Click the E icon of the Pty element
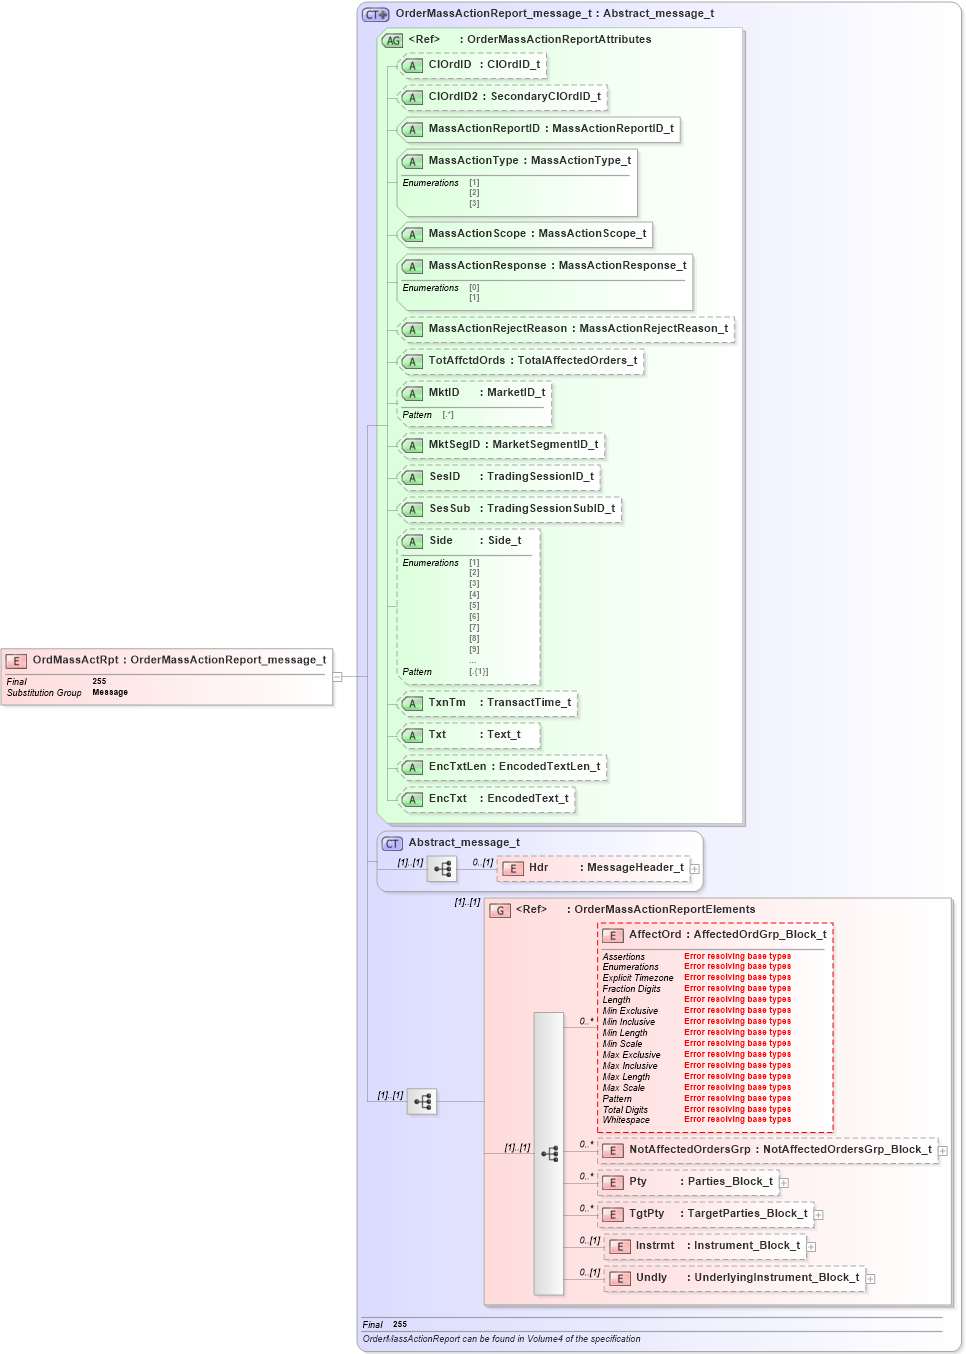 (611, 1182)
